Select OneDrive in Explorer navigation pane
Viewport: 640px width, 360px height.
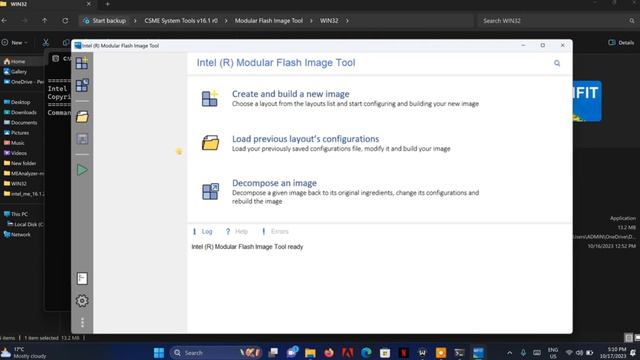click(x=23, y=82)
